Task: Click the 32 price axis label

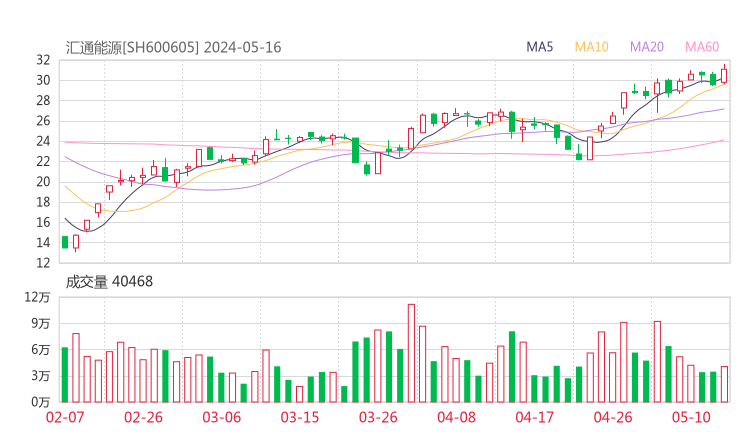Action: point(43,60)
